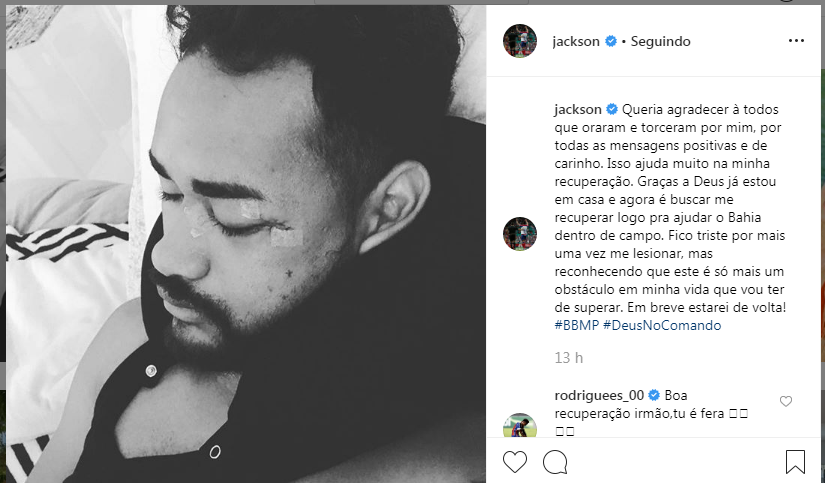Open rodriguees_00 username link

tap(599, 395)
